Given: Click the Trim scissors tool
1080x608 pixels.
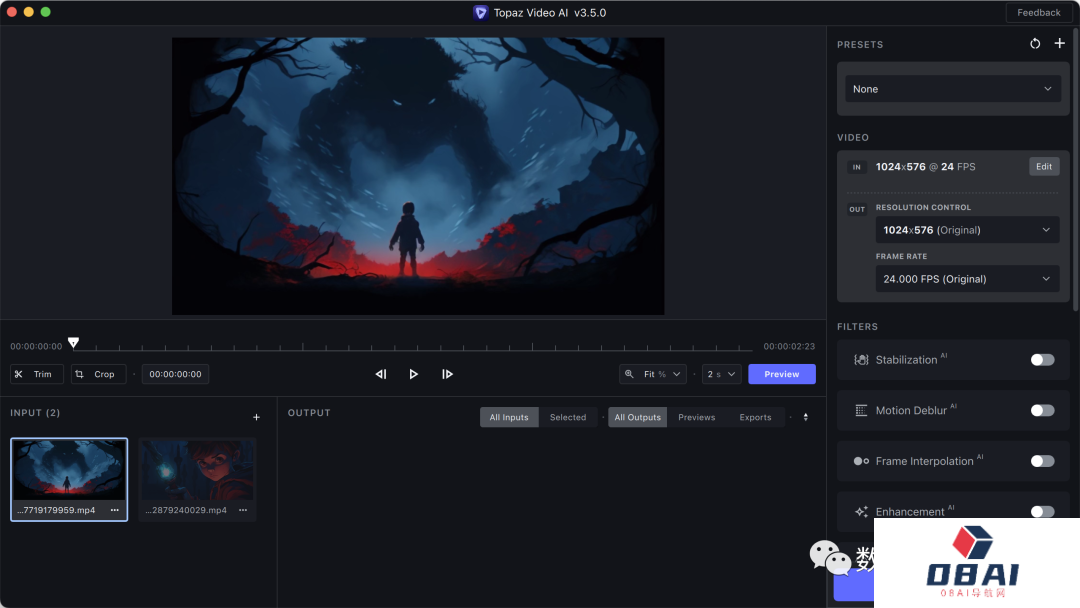Looking at the screenshot, I should point(36,374).
